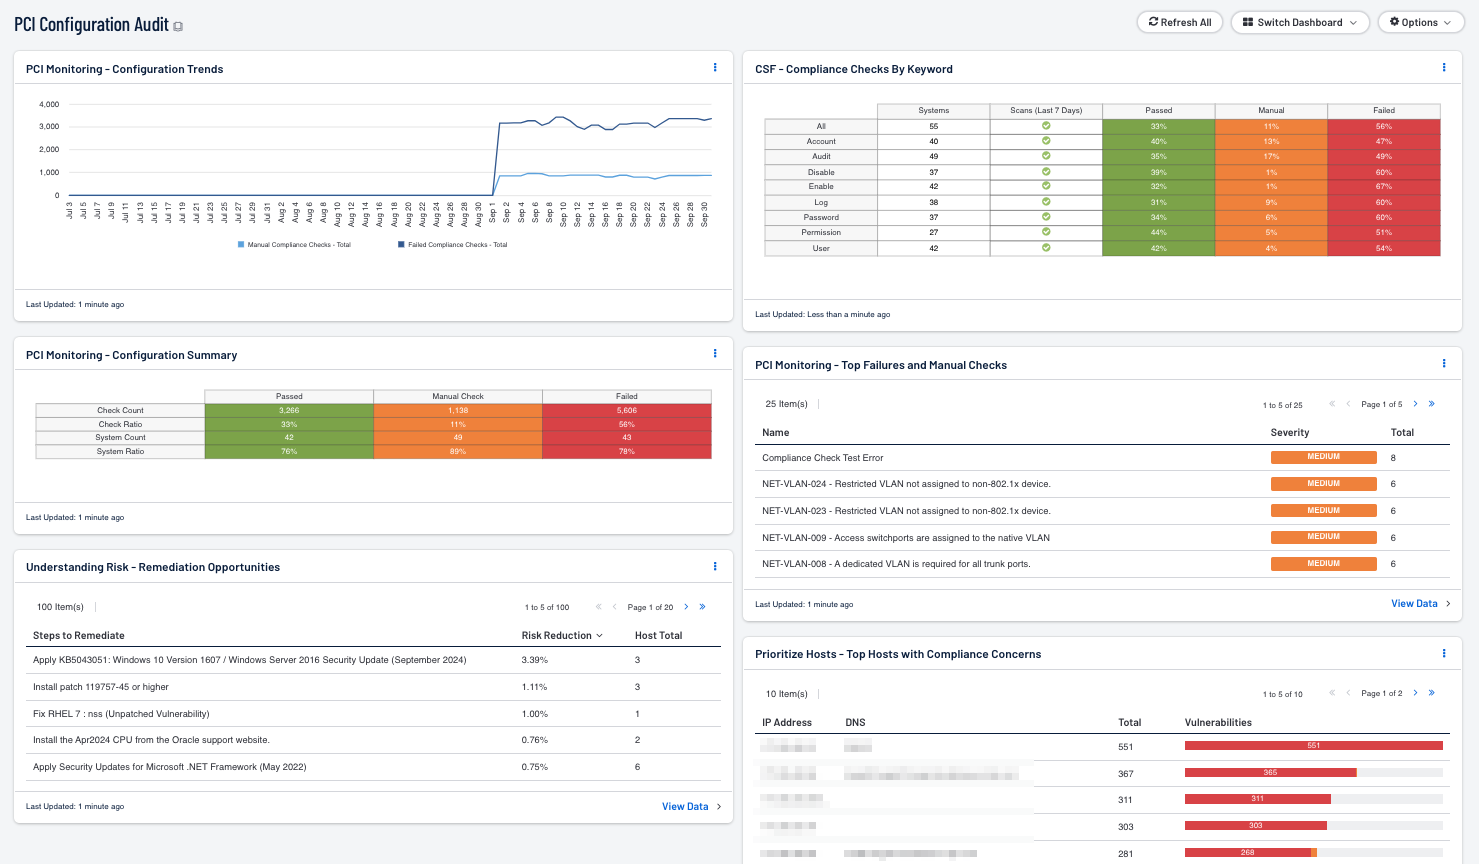The width and height of the screenshot is (1479, 864).
Task: Open kebab menu of Configuration Summary panel
Action: [714, 354]
